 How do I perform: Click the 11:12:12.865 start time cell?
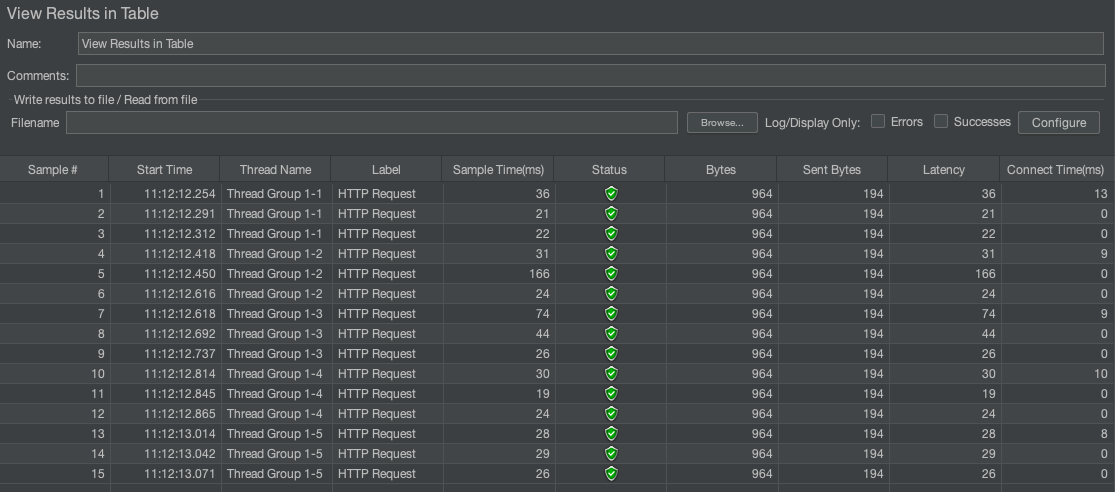pos(165,414)
